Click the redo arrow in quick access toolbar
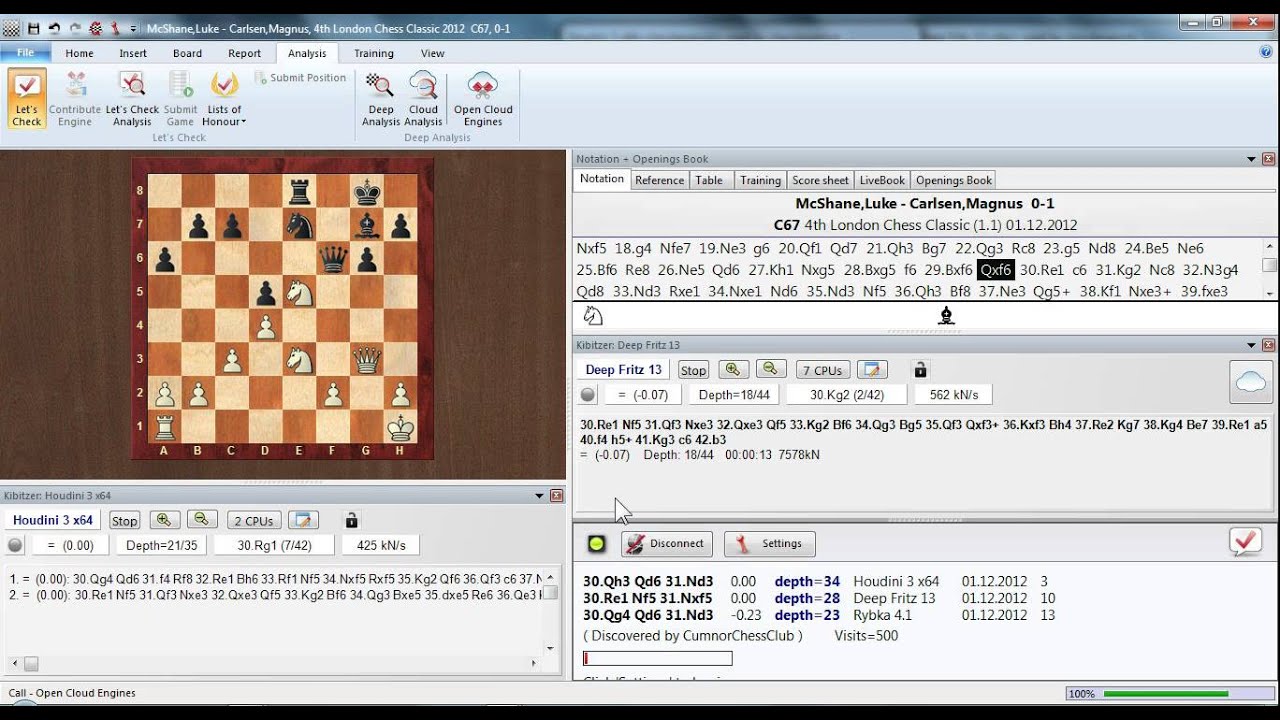 (x=75, y=28)
